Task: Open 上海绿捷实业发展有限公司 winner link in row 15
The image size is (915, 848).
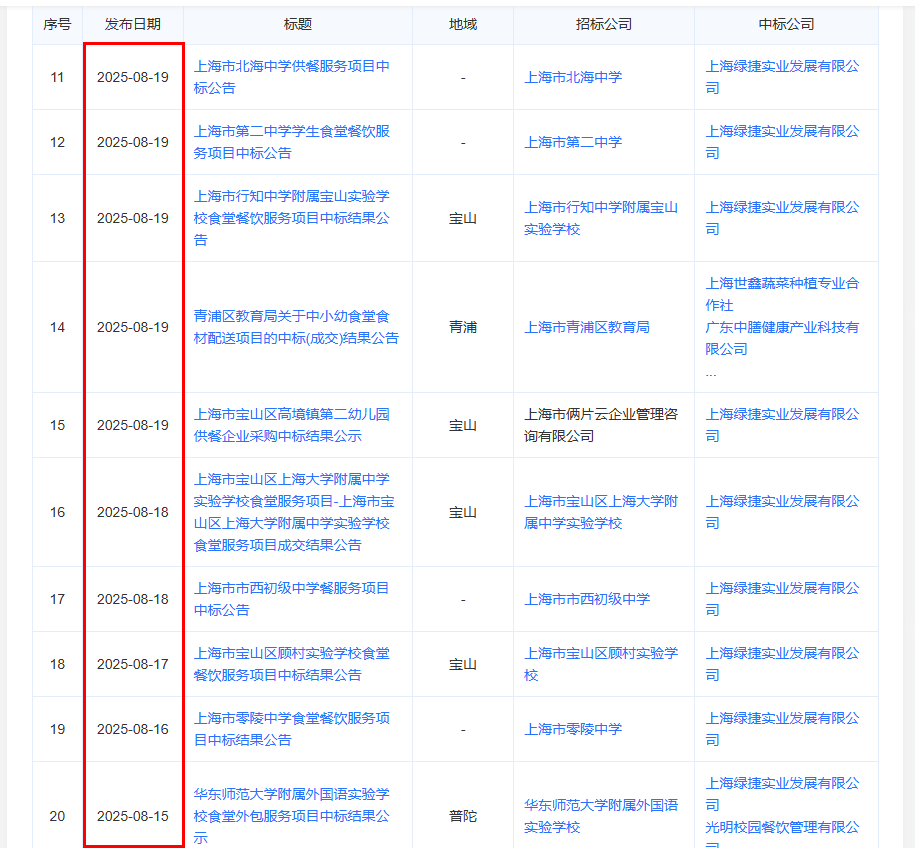Action: [x=783, y=425]
